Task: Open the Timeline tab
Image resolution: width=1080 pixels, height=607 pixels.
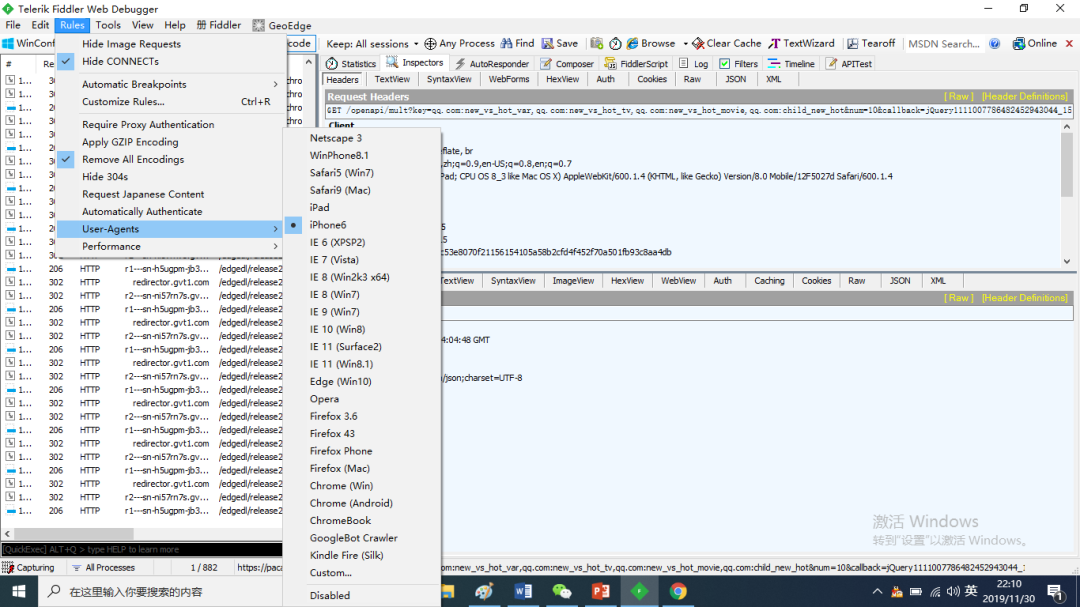Action: tap(791, 63)
